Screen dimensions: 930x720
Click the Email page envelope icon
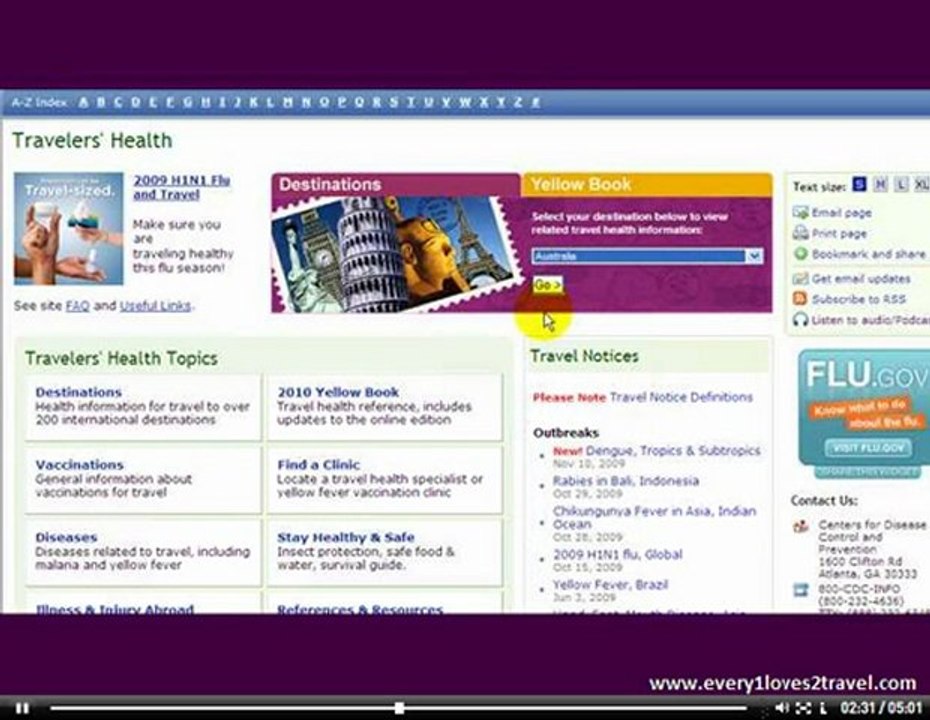[x=800, y=212]
